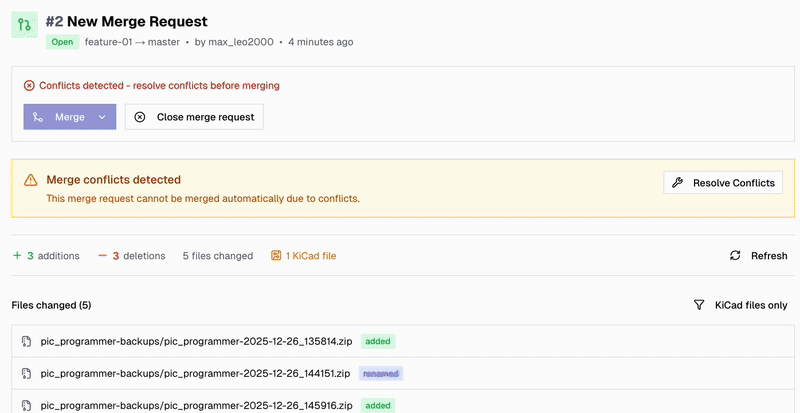This screenshot has width=800, height=413.
Task: Click file icon of pic_programmer-2025-12-26_144151.zip
Action: pyautogui.click(x=27, y=374)
